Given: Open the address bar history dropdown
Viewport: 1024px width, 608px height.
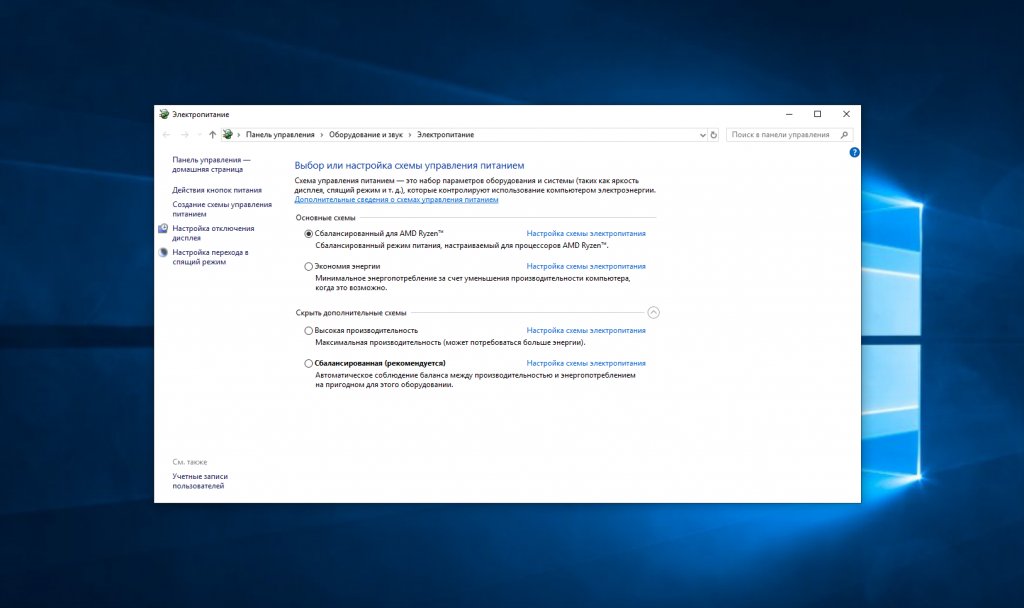Looking at the screenshot, I should point(702,135).
